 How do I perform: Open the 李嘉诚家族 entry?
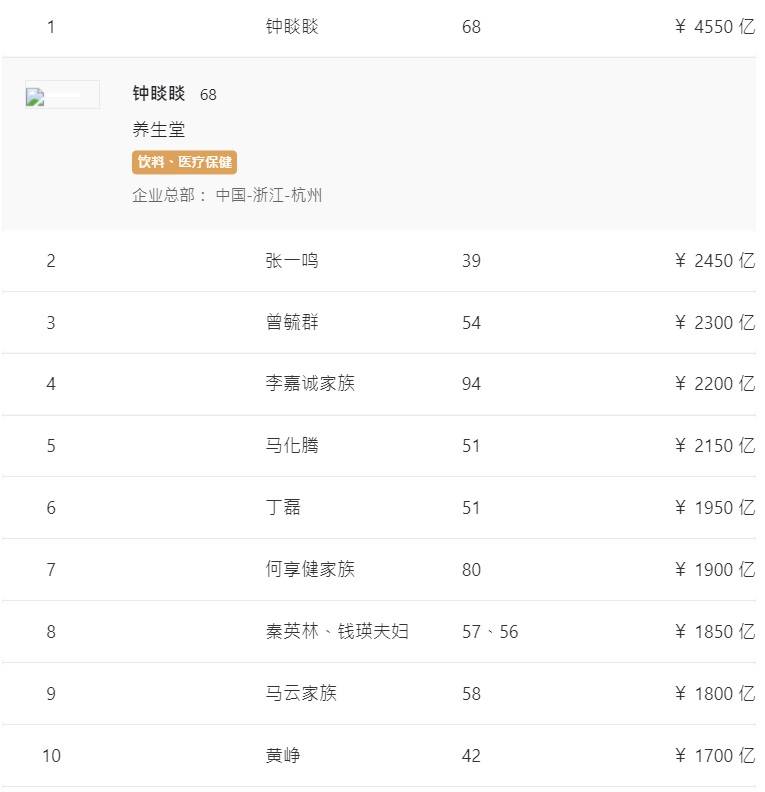(x=310, y=384)
